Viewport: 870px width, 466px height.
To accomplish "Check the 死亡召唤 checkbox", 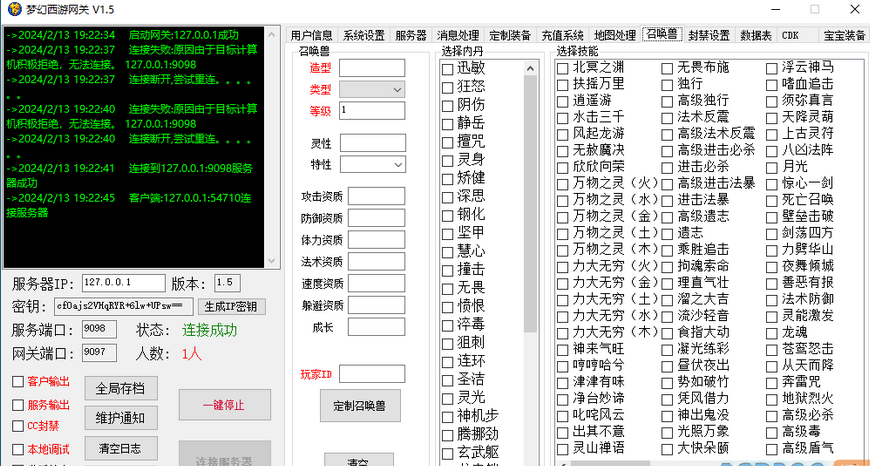I will tap(771, 200).
